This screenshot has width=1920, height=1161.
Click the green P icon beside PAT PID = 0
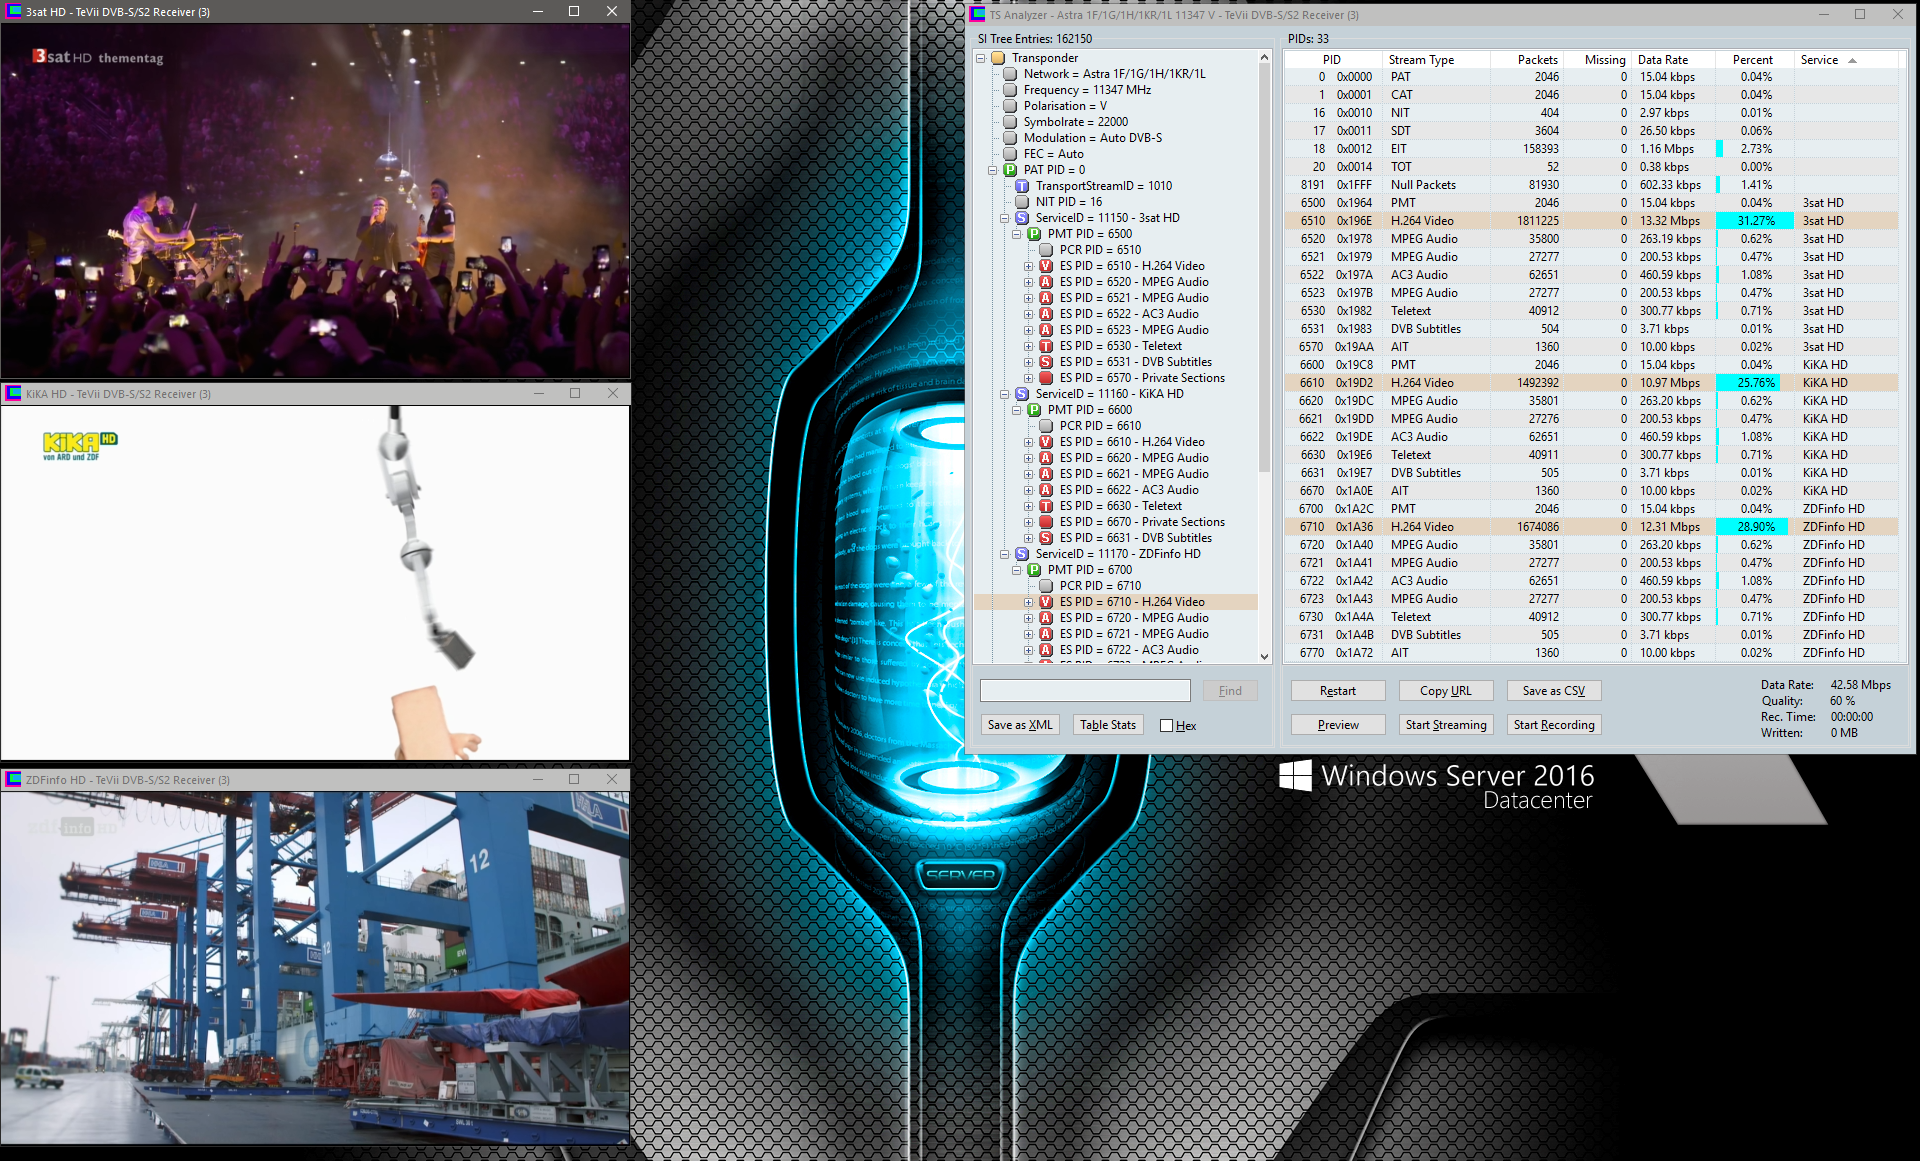pyautogui.click(x=1010, y=170)
